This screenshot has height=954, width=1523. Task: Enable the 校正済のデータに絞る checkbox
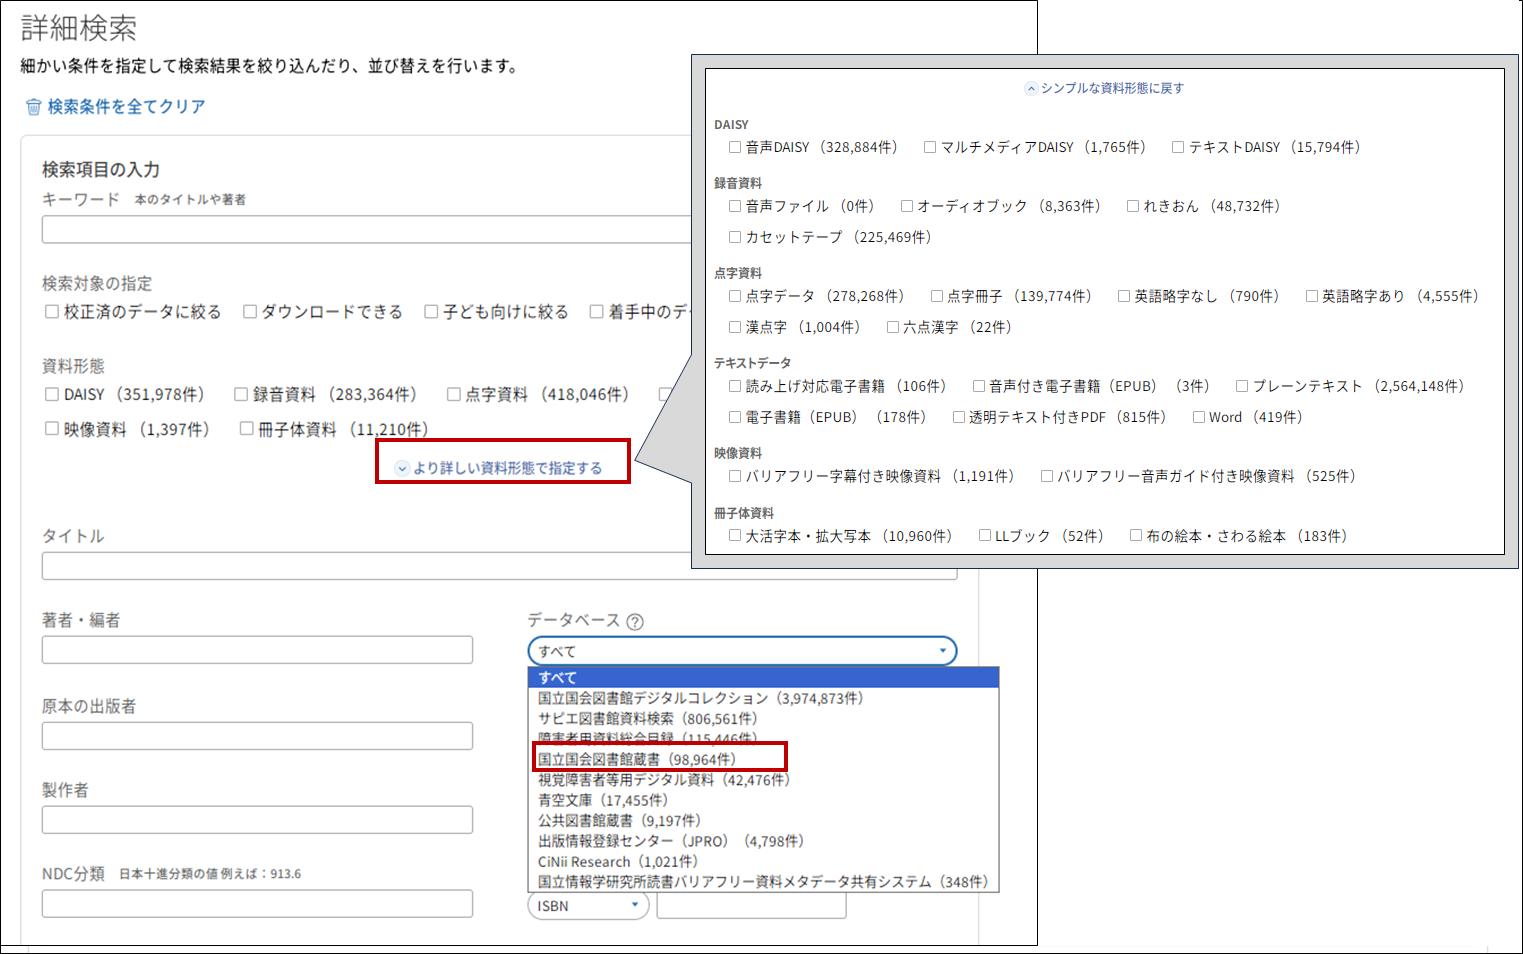[52, 312]
